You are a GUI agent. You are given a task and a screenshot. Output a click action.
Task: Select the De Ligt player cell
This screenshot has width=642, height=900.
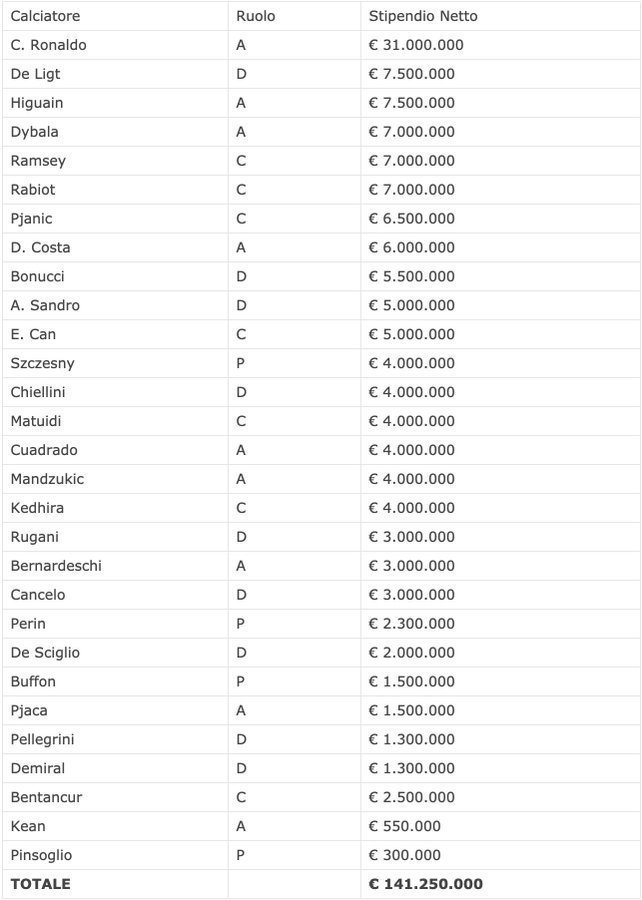(x=35, y=74)
